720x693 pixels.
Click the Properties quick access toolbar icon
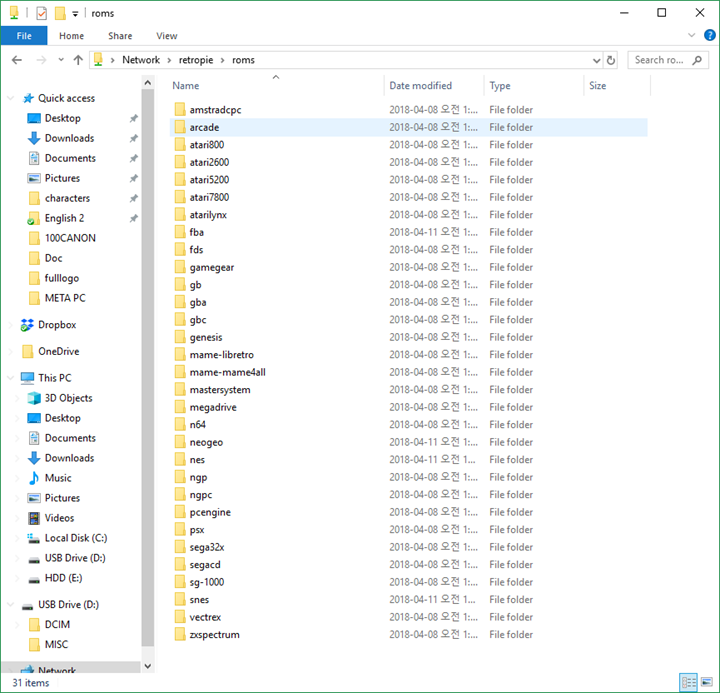[x=41, y=13]
